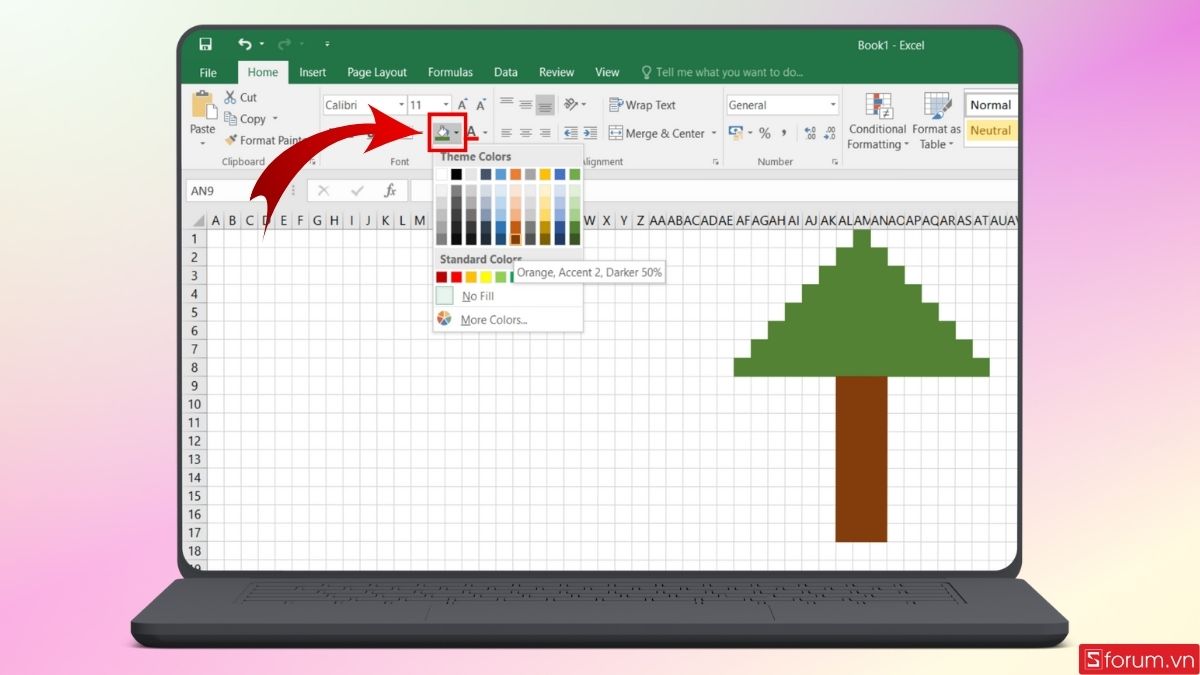
Task: Click the Align Left icon
Action: [x=506, y=133]
